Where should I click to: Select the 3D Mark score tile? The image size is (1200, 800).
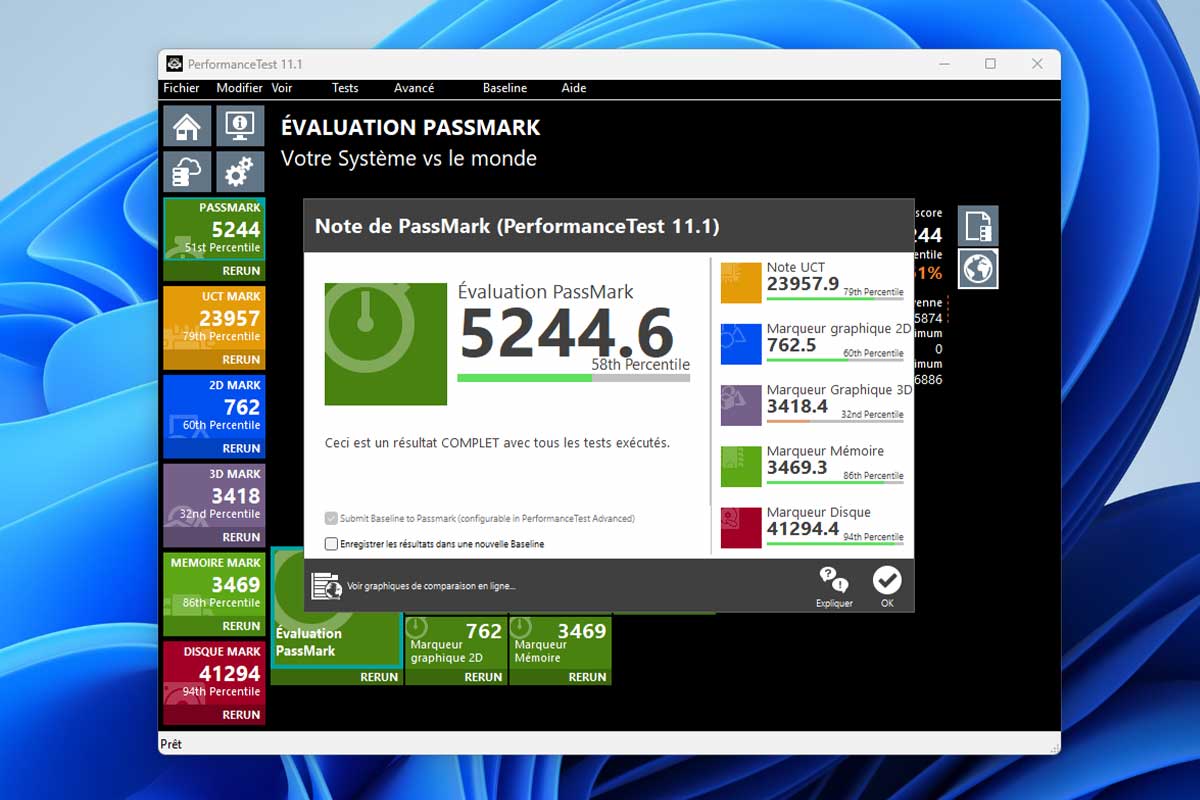214,495
